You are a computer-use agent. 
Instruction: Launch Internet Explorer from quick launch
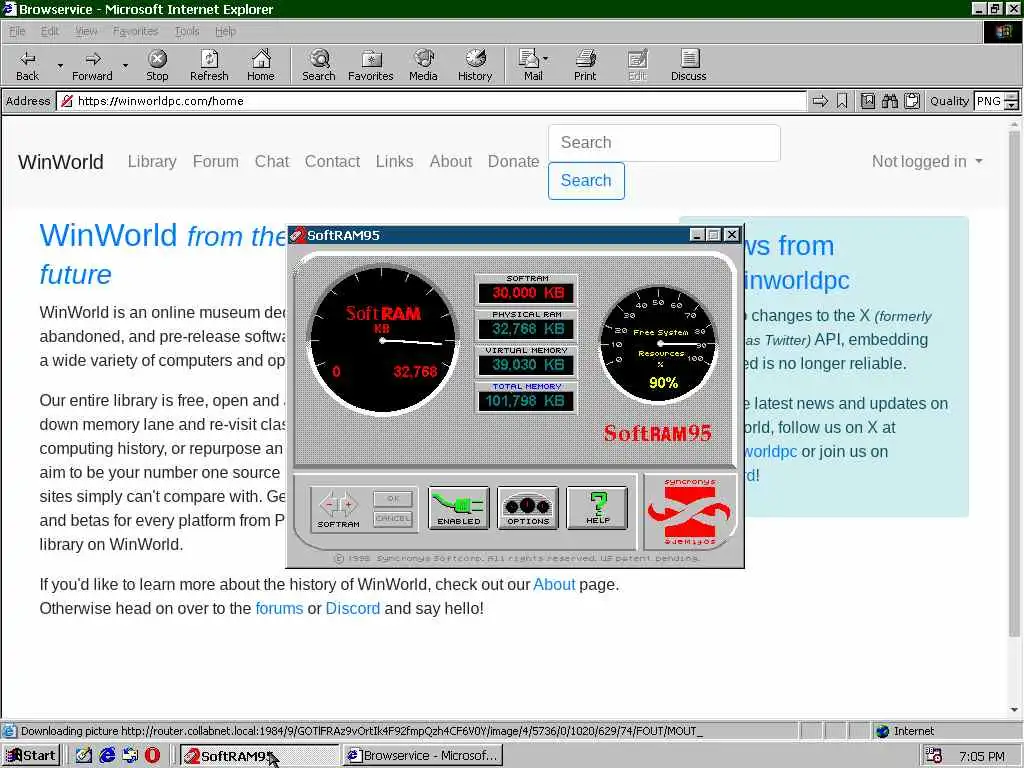click(107, 756)
